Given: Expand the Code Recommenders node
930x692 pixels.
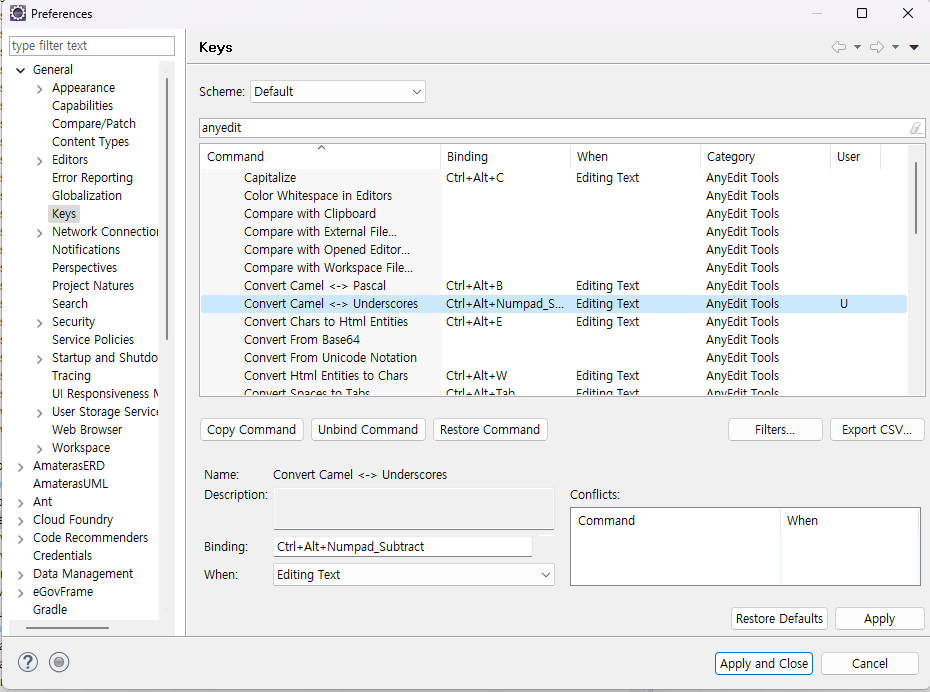Looking at the screenshot, I should coord(20,539).
